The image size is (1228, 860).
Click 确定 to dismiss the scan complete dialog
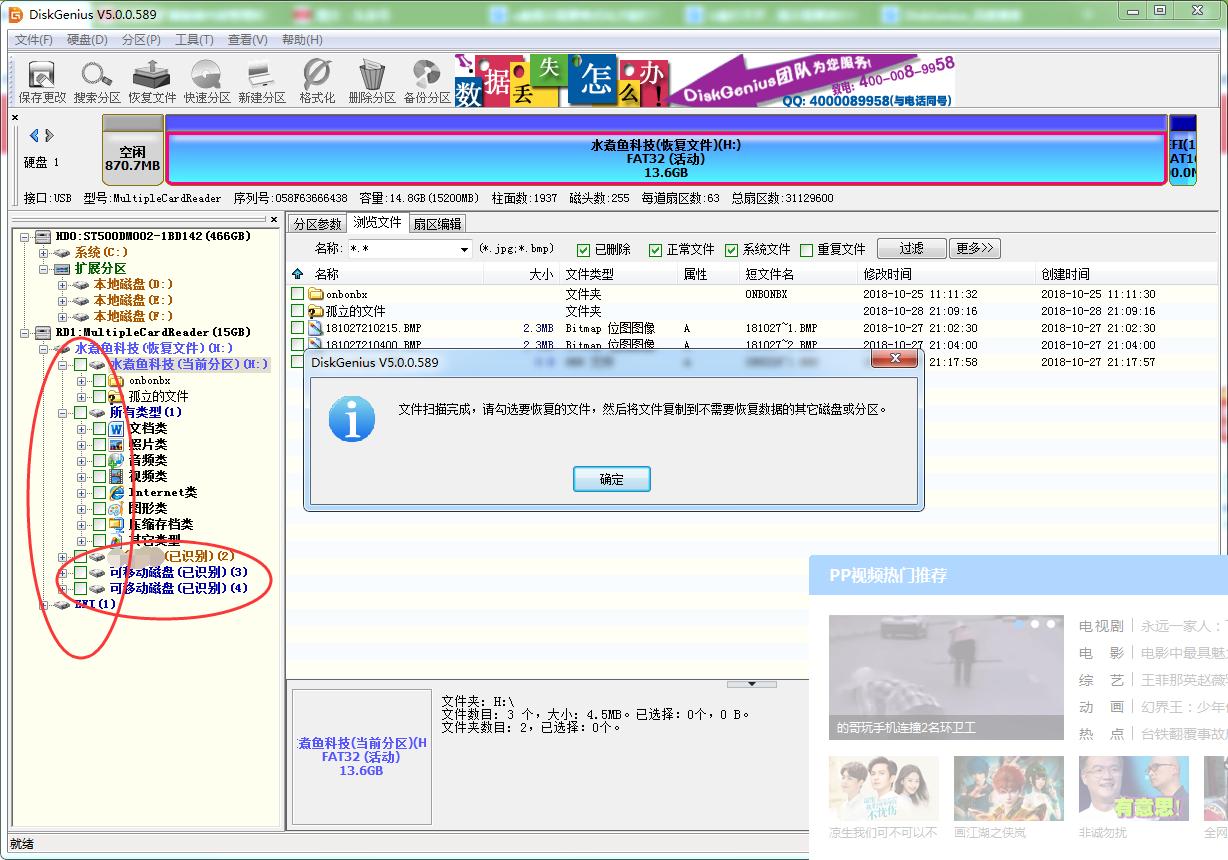click(x=611, y=479)
